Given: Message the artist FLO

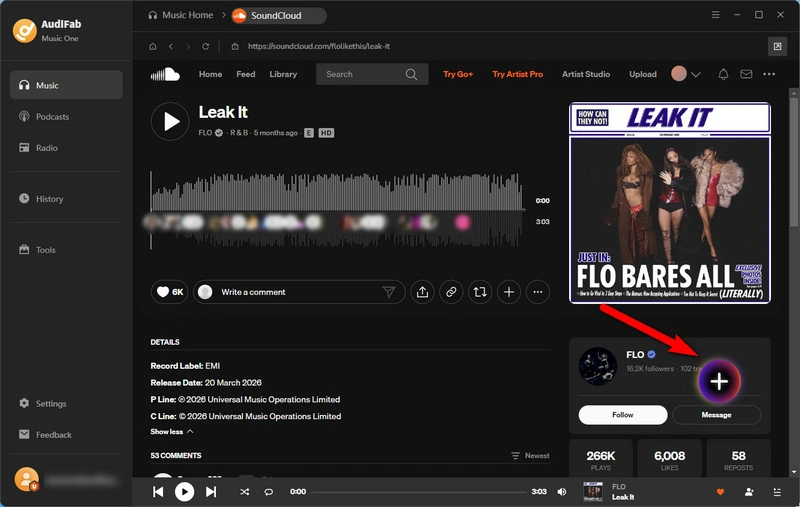Looking at the screenshot, I should tap(716, 415).
